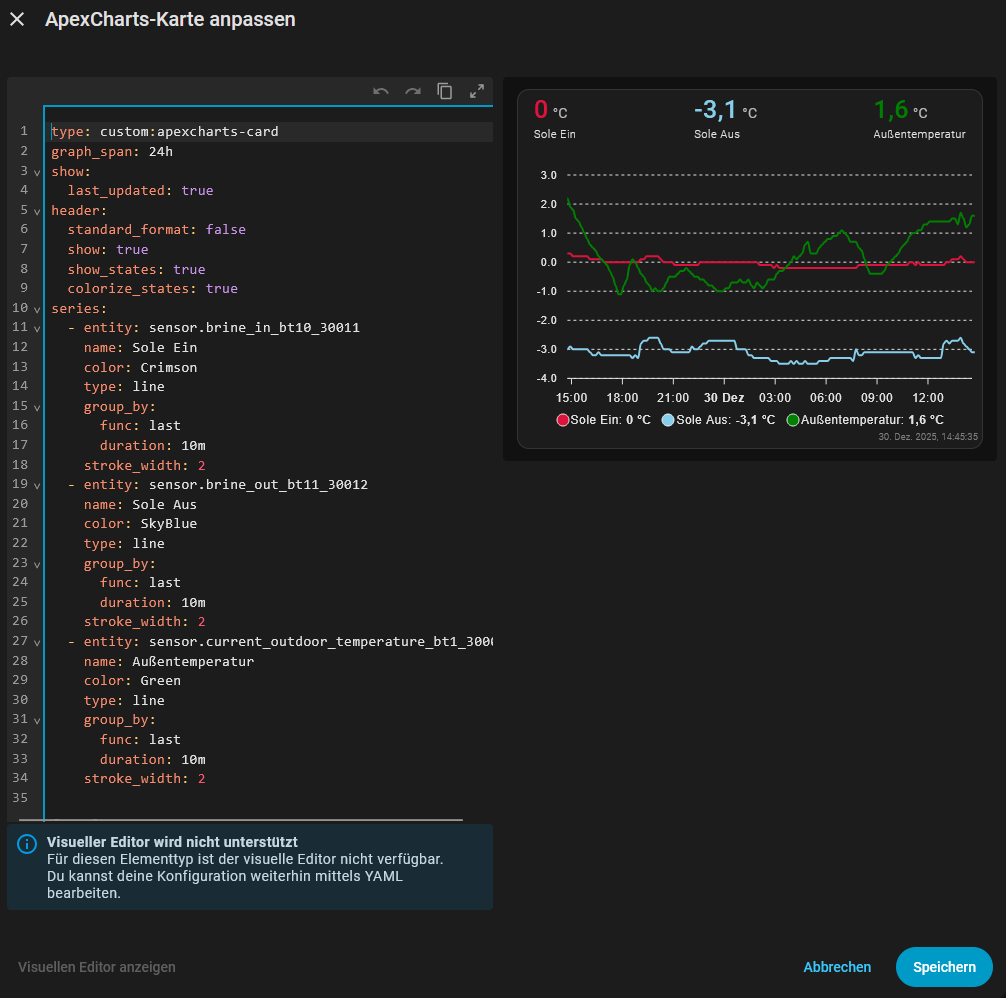
Task: Collapse the 'header' block at line 5
Action: pos(37,211)
